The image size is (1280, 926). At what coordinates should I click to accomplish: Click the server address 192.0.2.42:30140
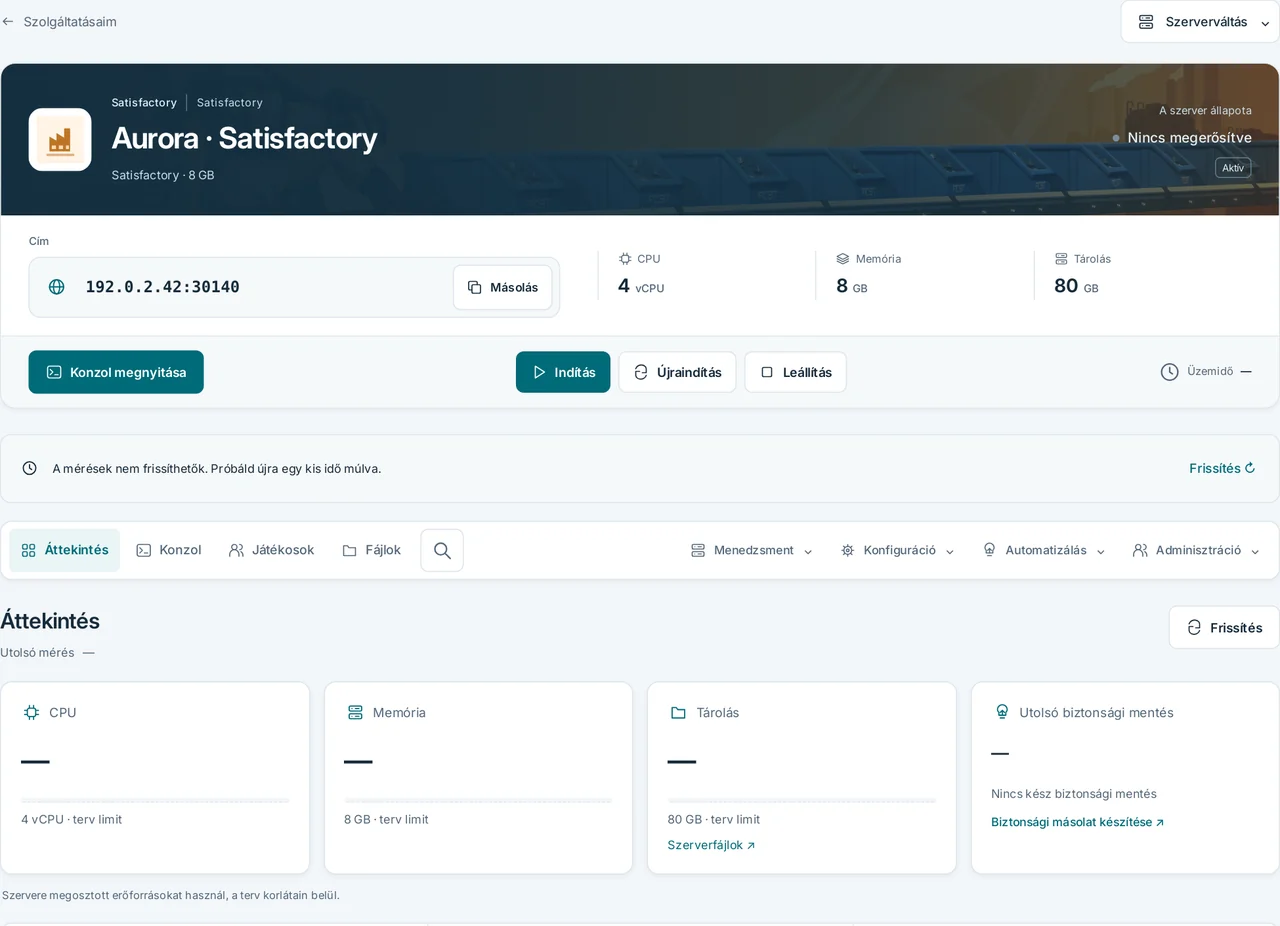point(162,287)
